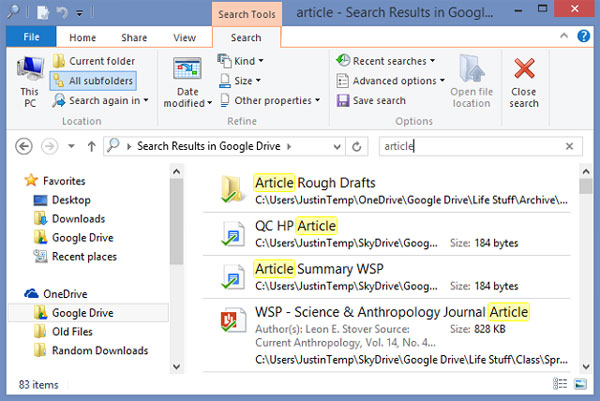Select the Current folder search scope

coord(93,61)
